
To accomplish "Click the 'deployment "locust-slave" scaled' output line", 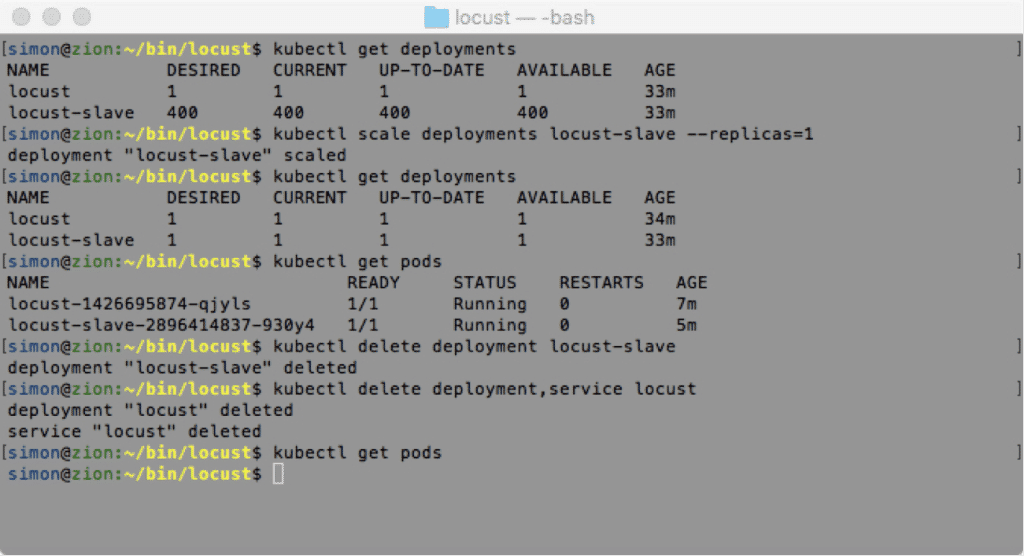I will [177, 155].
